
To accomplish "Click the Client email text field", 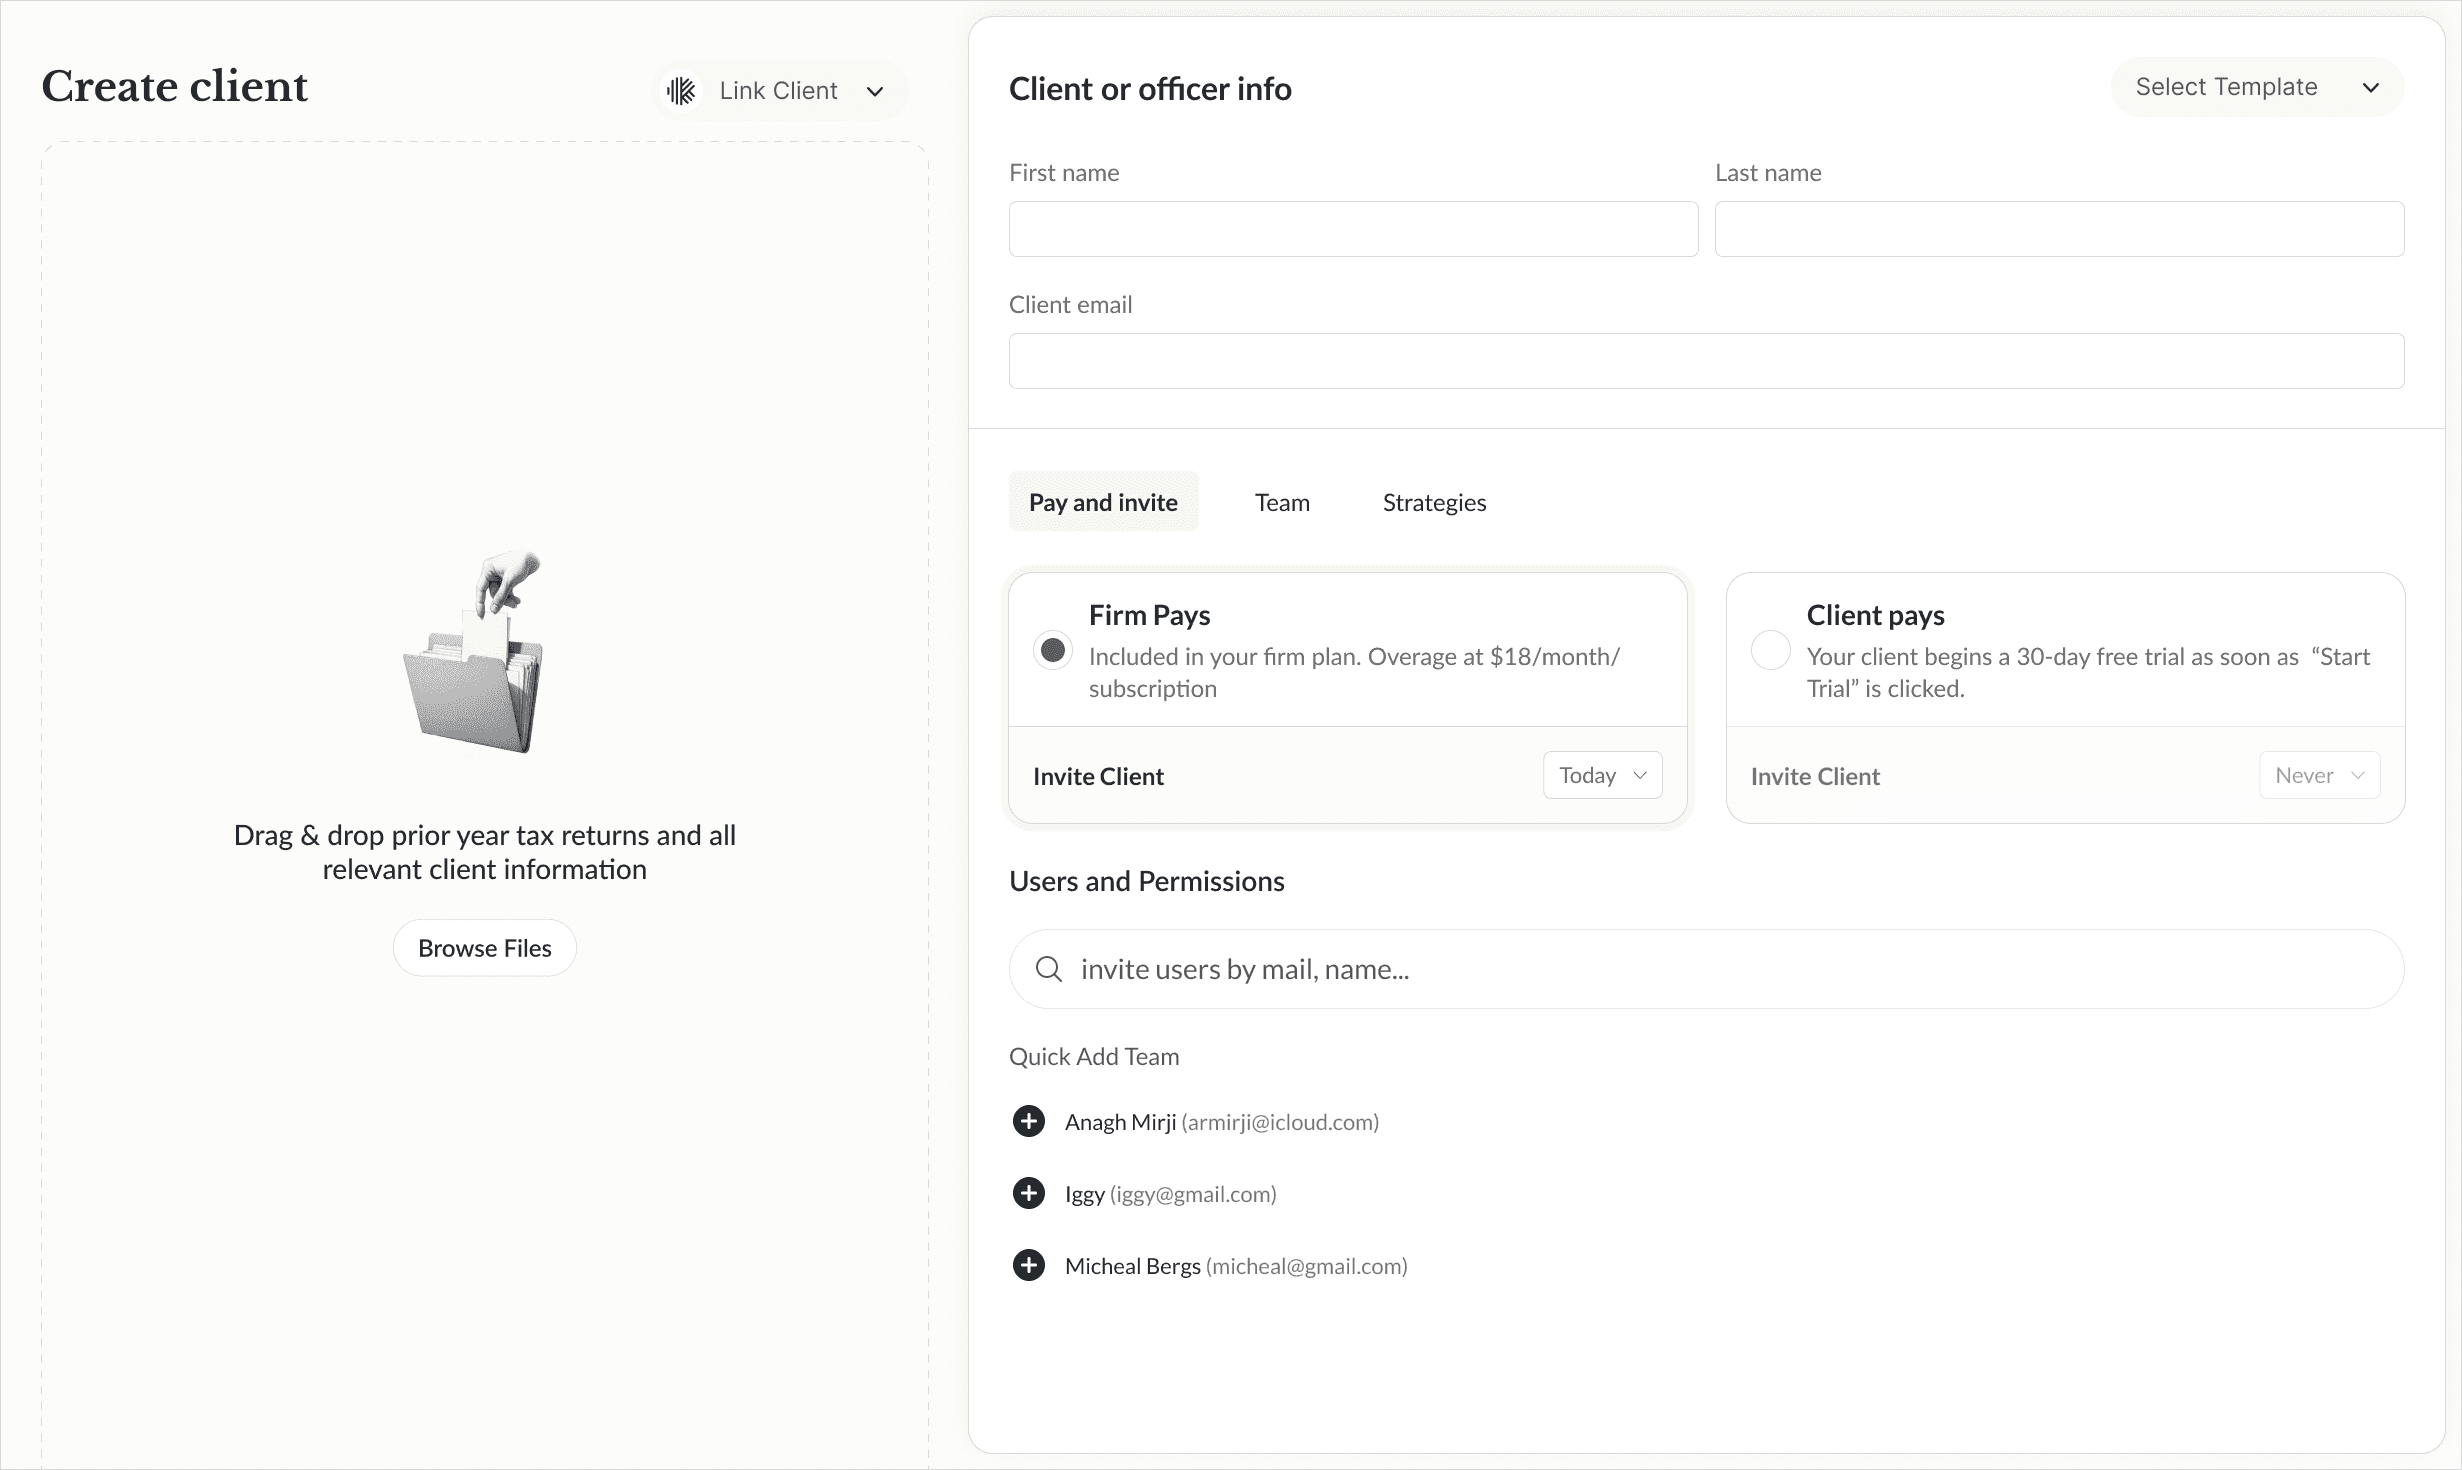I will pos(1706,361).
